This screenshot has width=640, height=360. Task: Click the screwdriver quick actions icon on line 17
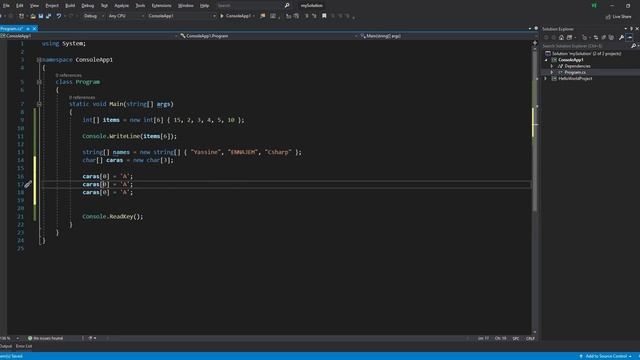pos(27,184)
